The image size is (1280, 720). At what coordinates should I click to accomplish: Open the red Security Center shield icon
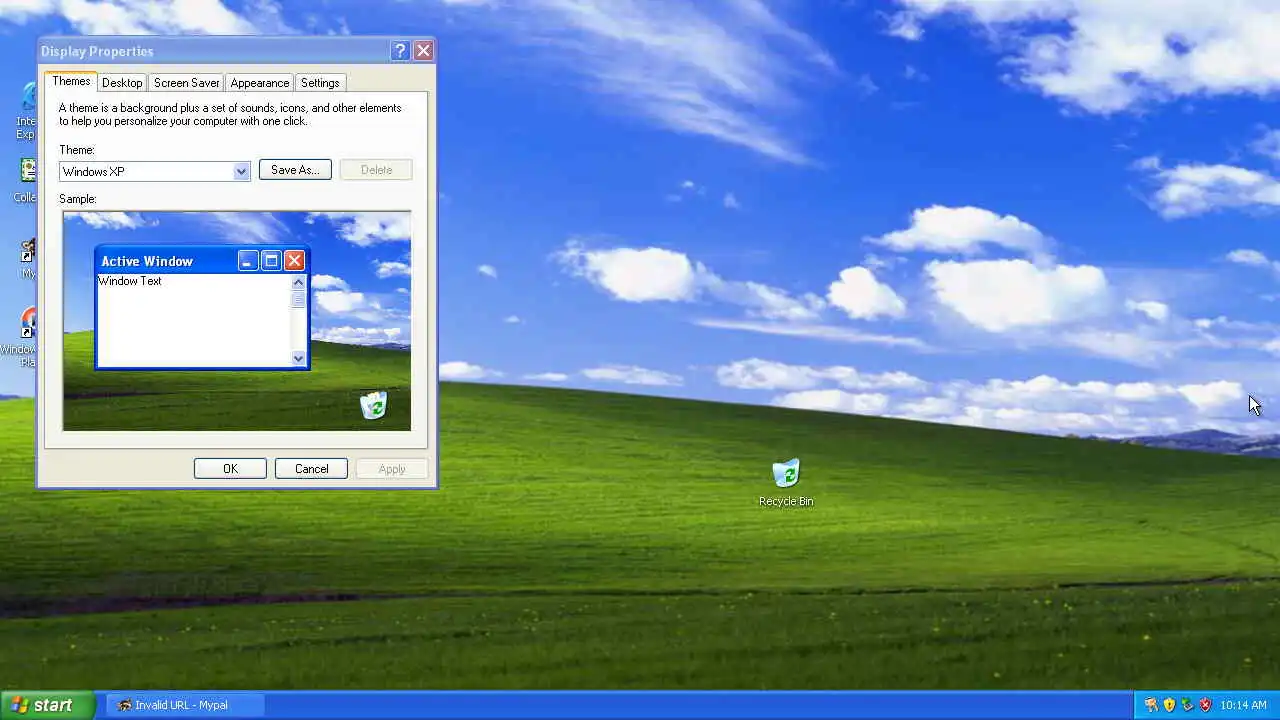pyautogui.click(x=1205, y=705)
